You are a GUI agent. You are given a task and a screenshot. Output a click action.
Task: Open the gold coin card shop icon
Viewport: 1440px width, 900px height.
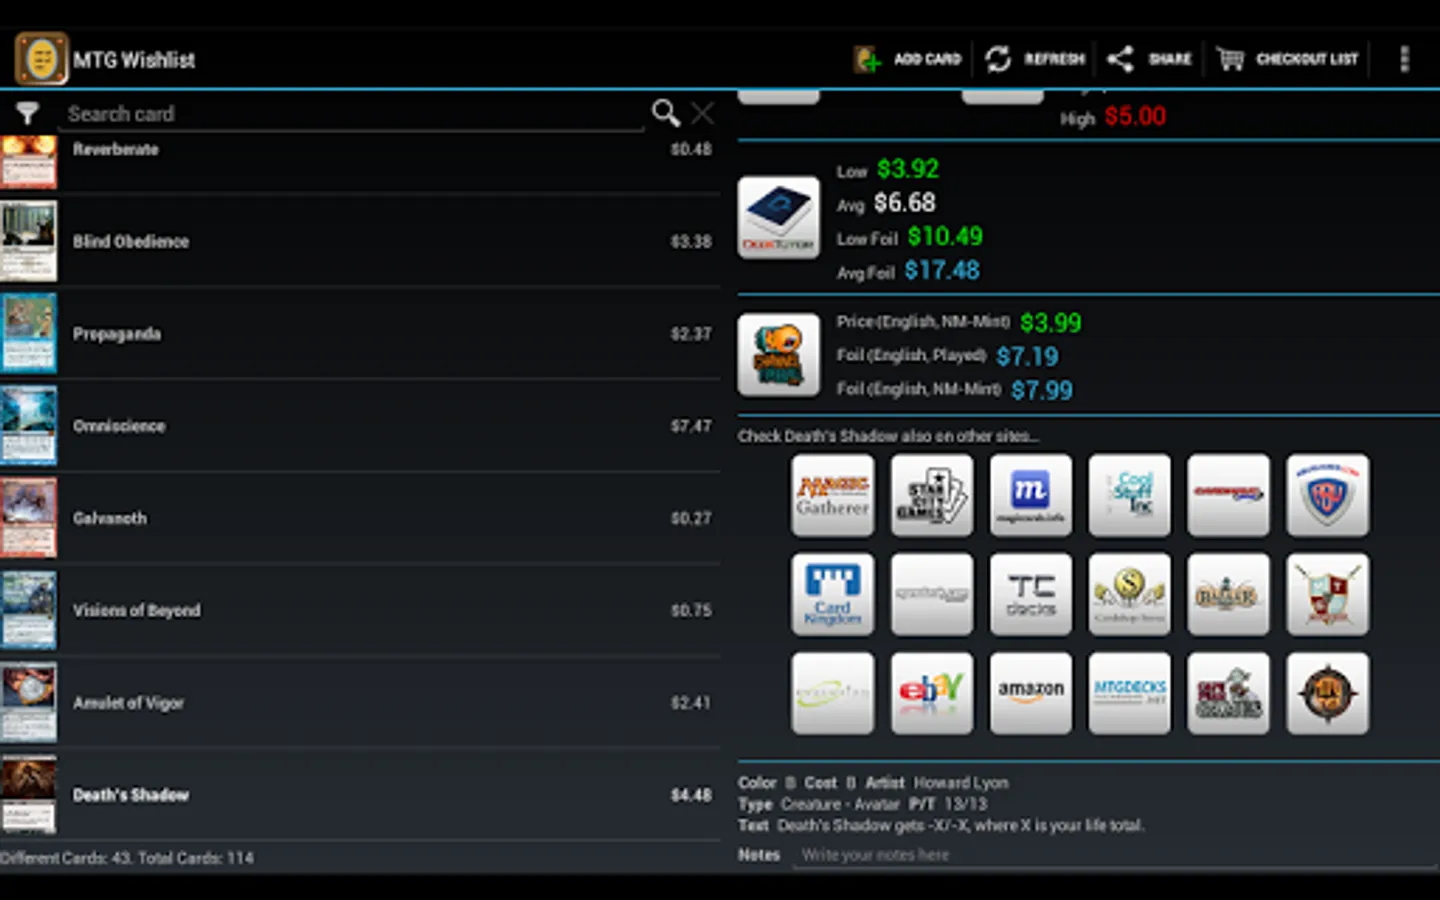click(1130, 595)
